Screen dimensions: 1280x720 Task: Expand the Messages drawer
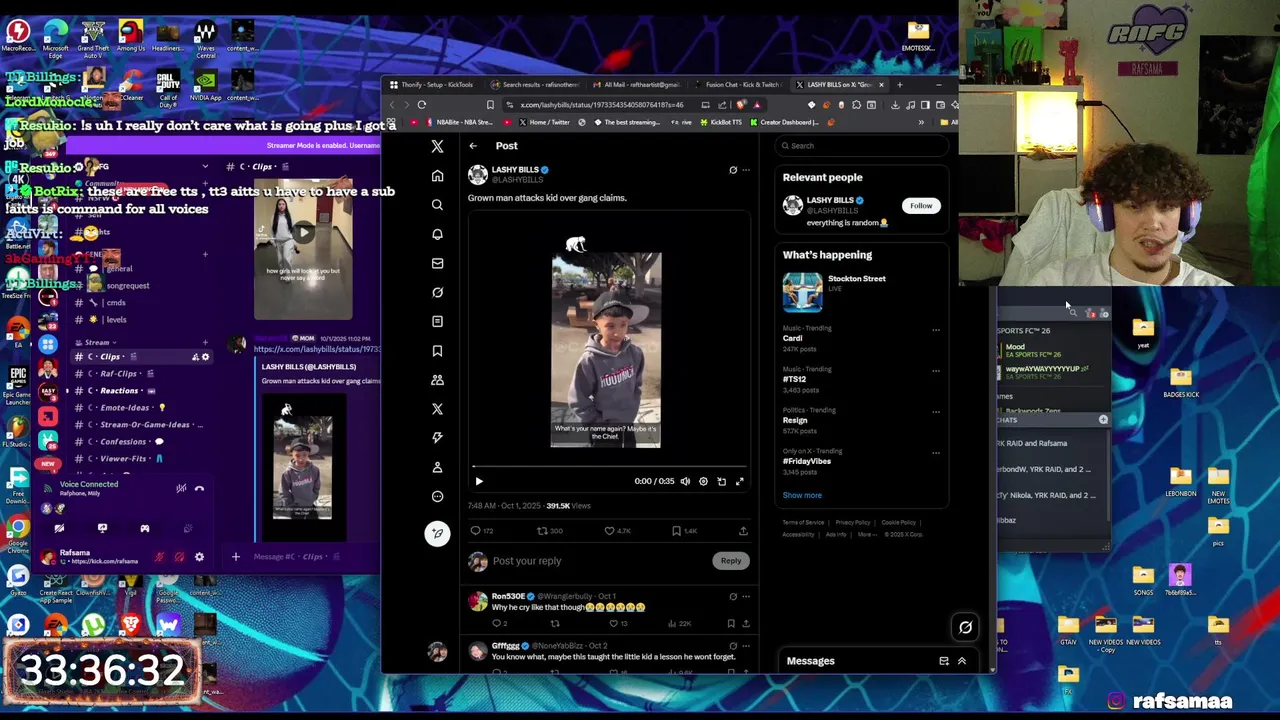click(x=962, y=661)
